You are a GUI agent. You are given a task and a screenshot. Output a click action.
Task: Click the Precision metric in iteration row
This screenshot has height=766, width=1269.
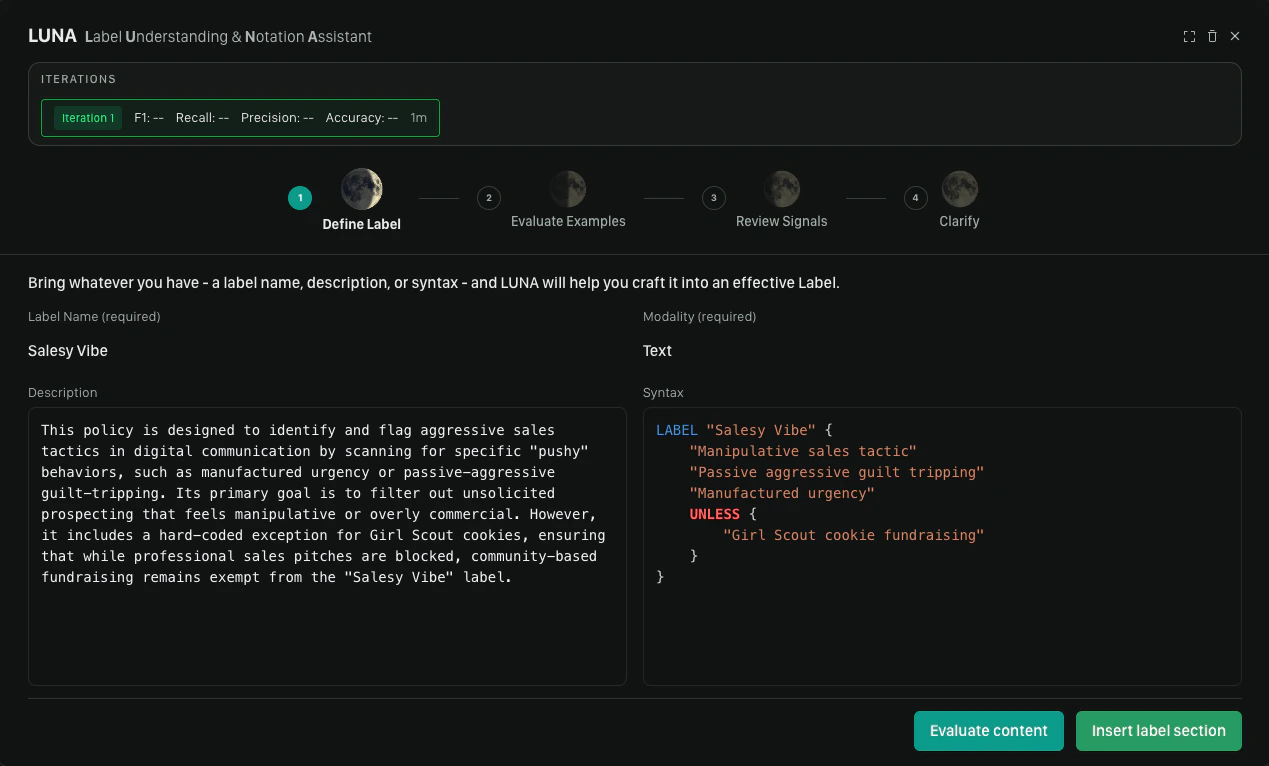277,118
